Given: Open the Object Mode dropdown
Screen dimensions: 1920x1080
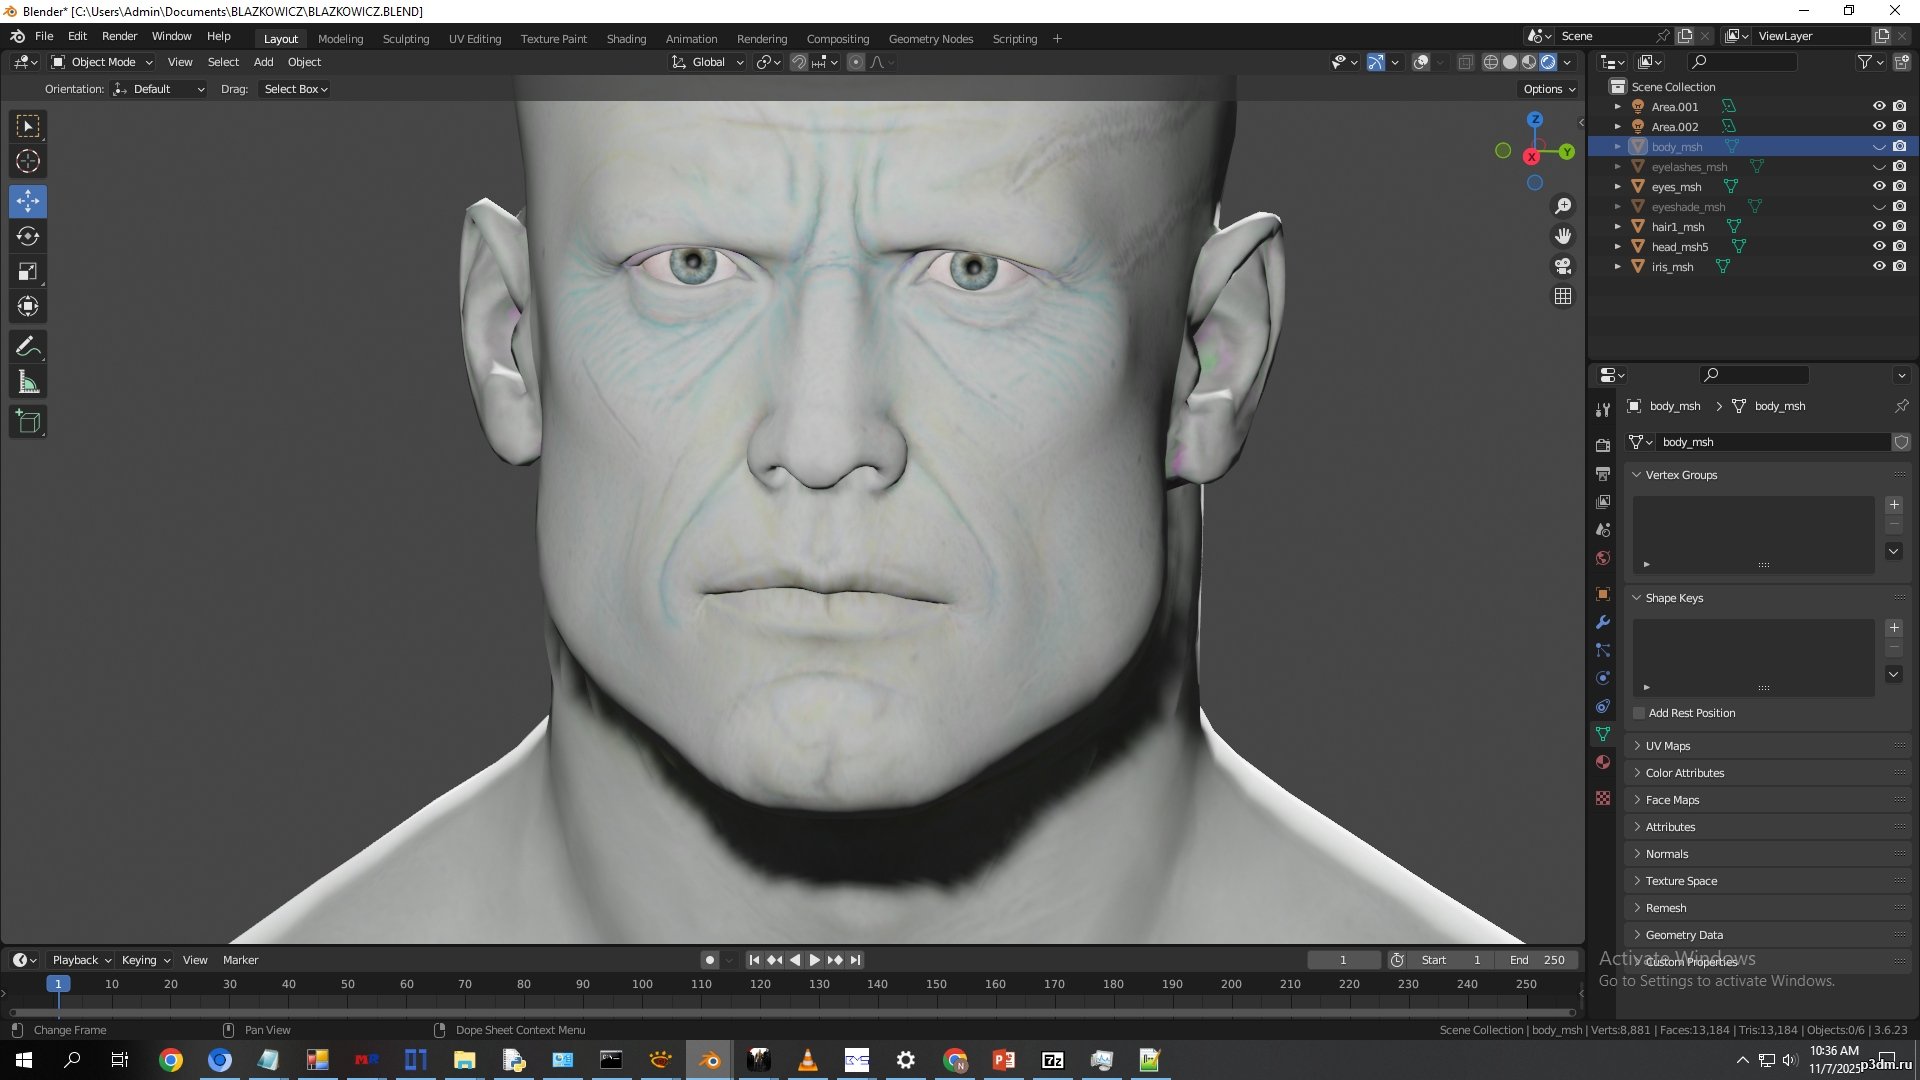Looking at the screenshot, I should point(102,62).
